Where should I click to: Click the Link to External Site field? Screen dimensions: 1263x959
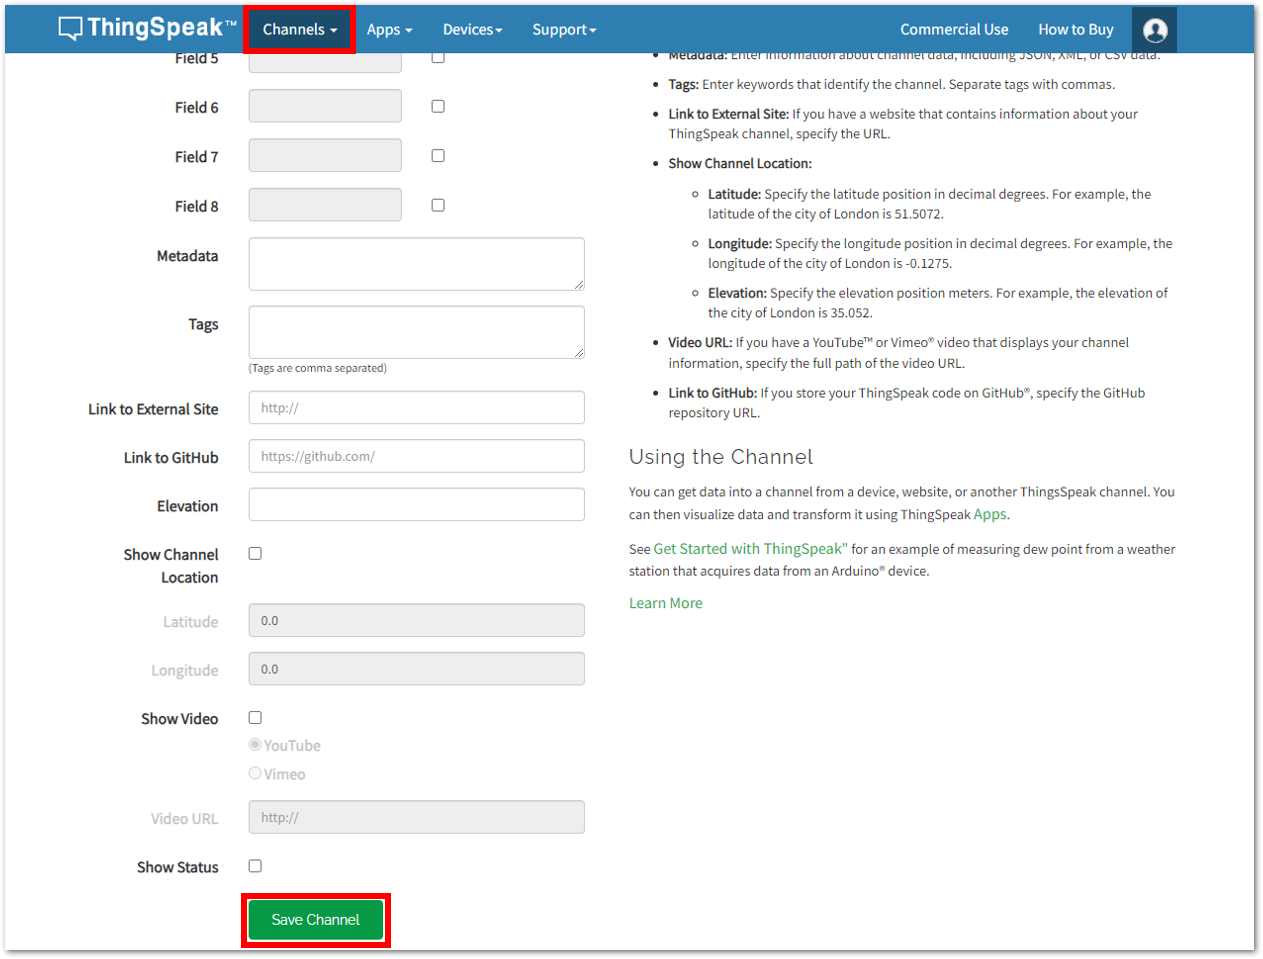tap(416, 408)
